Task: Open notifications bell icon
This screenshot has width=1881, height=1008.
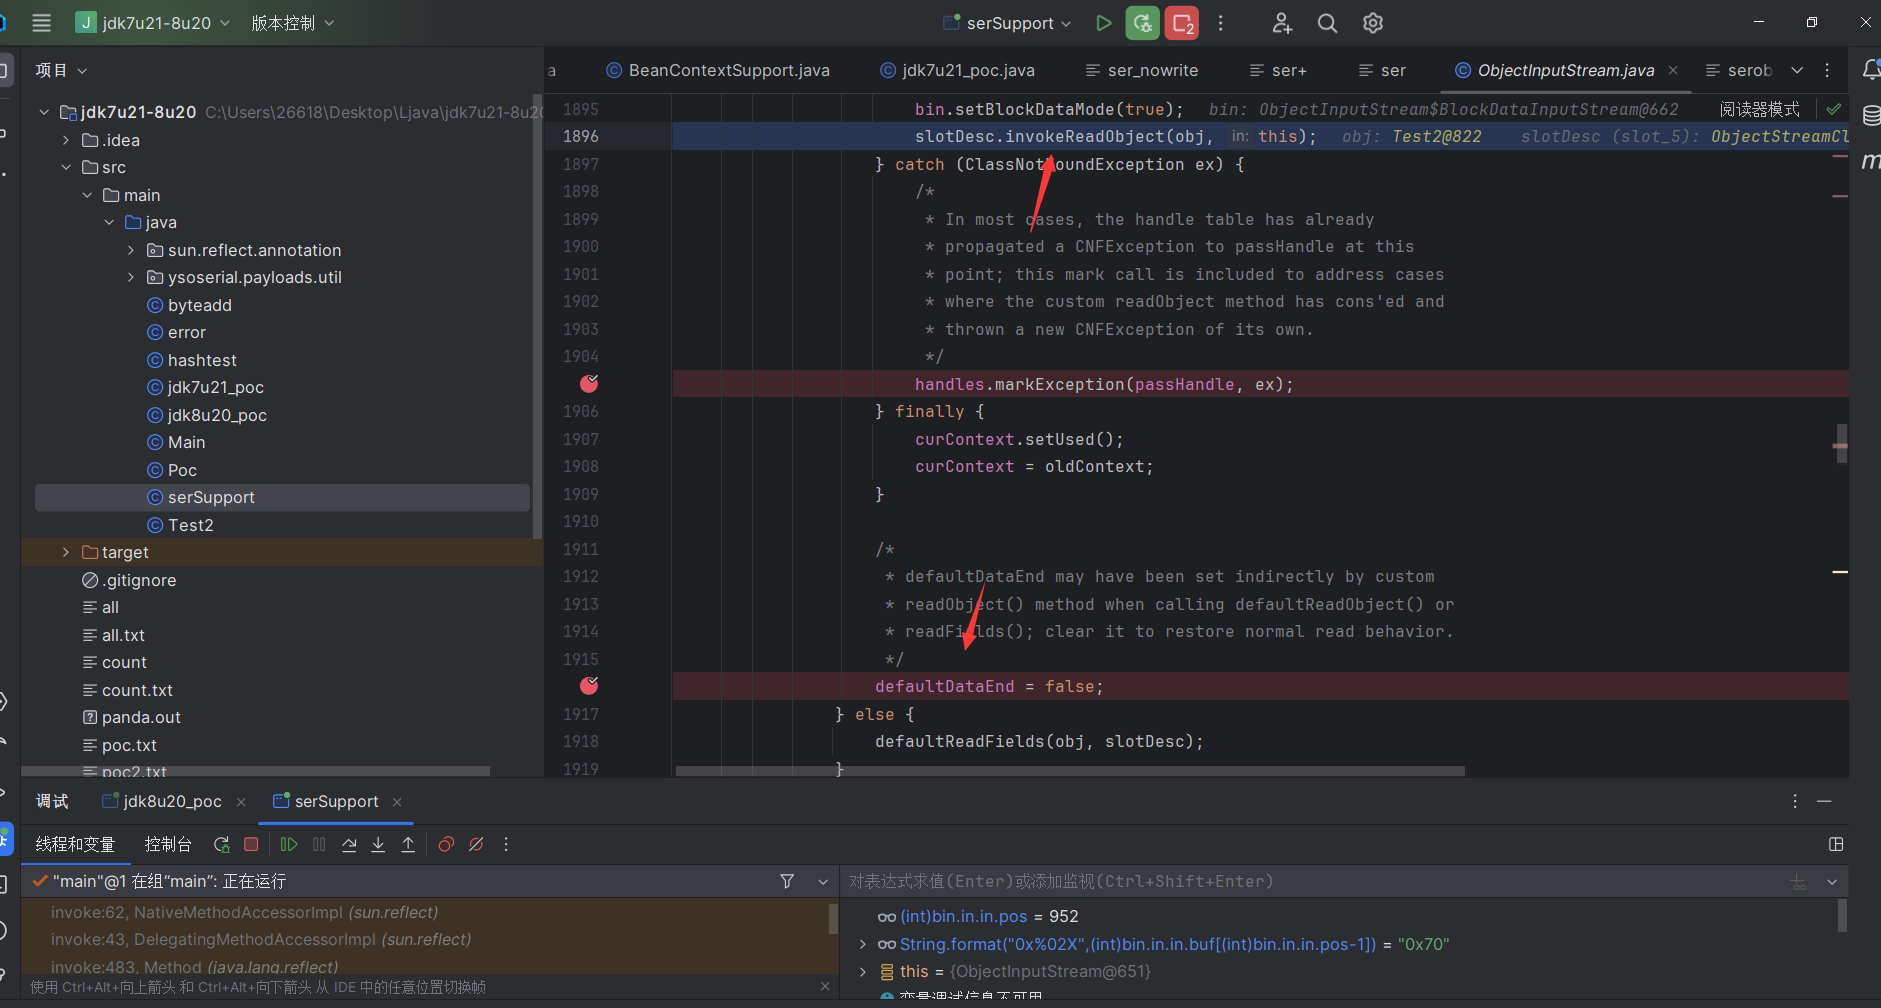Action: pyautogui.click(x=1871, y=70)
